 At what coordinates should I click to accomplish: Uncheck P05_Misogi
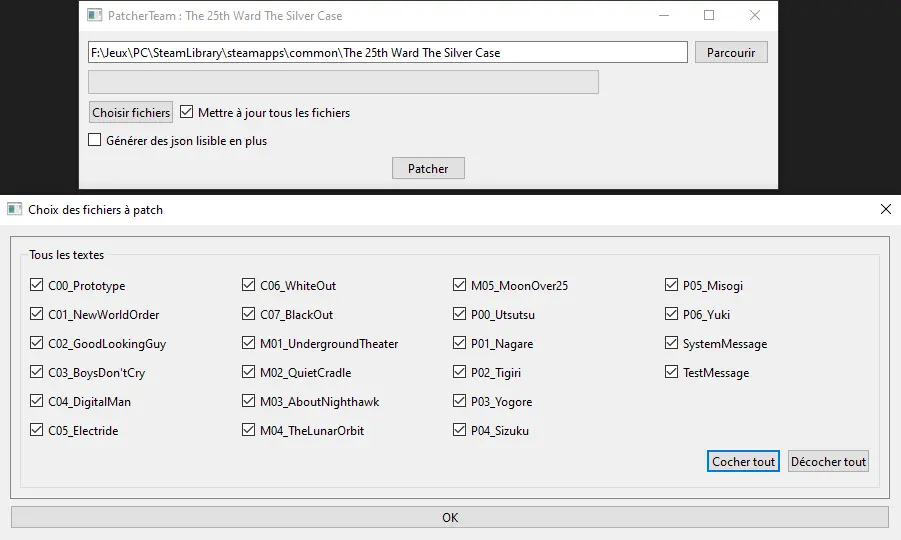click(671, 284)
